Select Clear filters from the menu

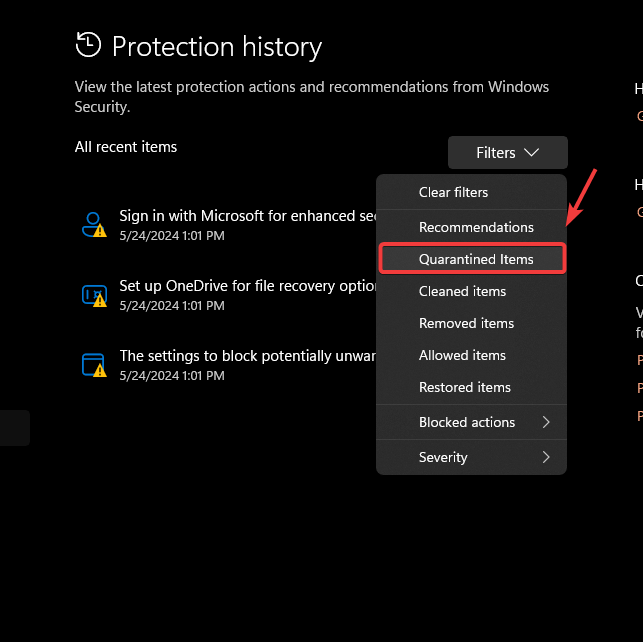coord(453,192)
